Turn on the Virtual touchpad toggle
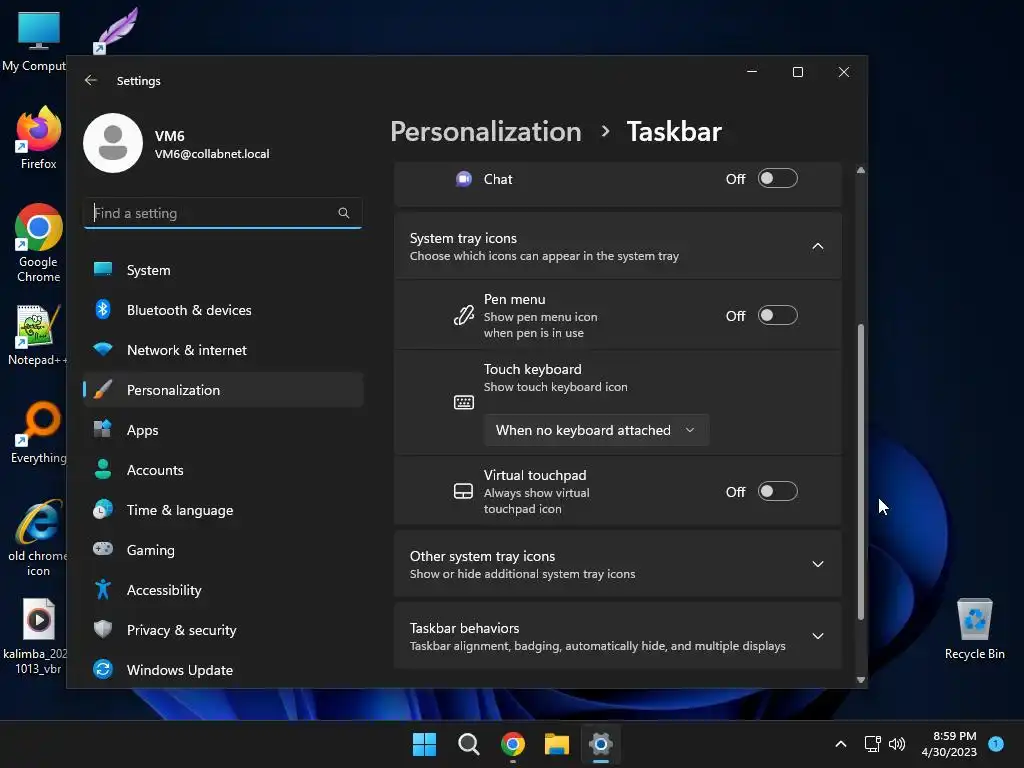 (x=777, y=491)
